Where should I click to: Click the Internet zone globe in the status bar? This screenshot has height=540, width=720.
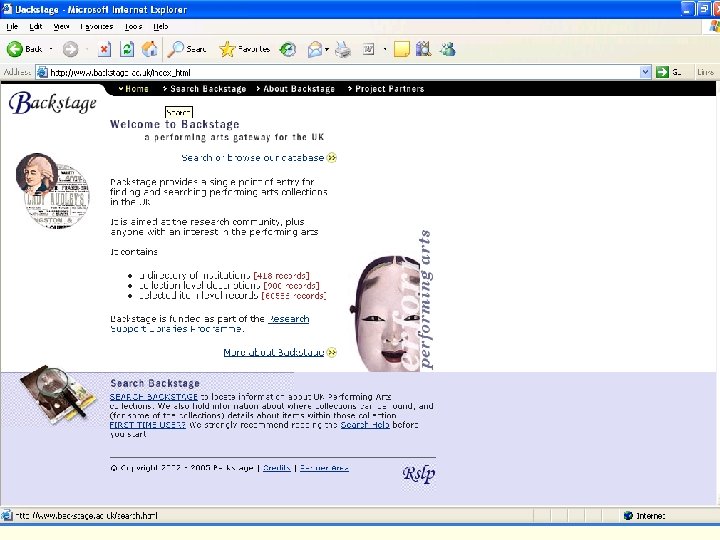click(628, 516)
